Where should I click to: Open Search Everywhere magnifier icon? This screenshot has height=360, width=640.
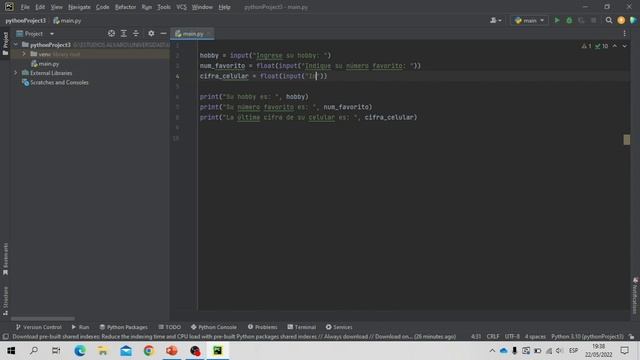pyautogui.click(x=609, y=20)
